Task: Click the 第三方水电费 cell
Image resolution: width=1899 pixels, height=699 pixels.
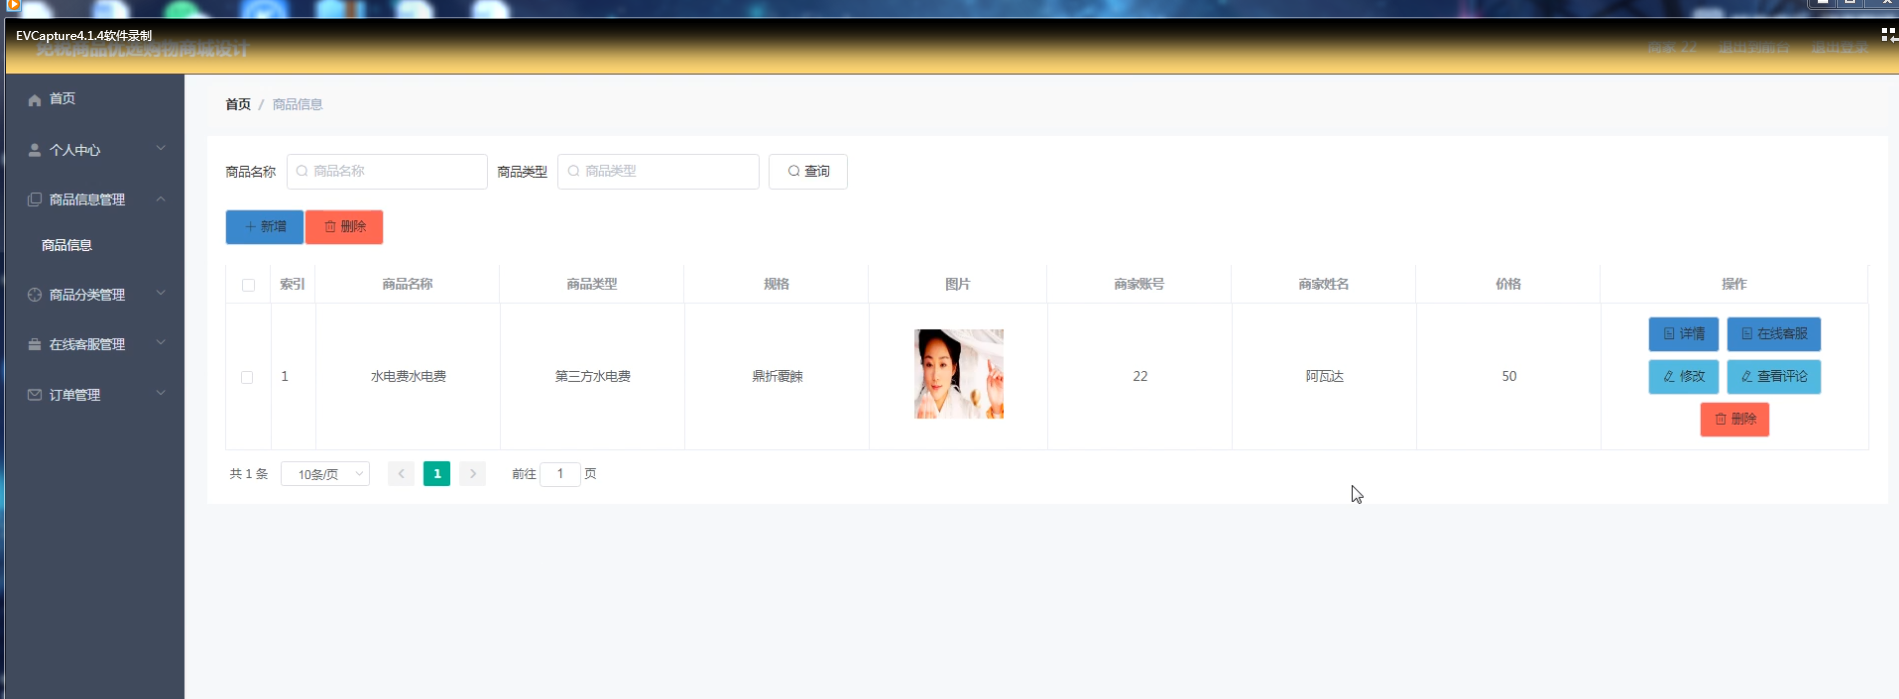Action: tap(593, 377)
